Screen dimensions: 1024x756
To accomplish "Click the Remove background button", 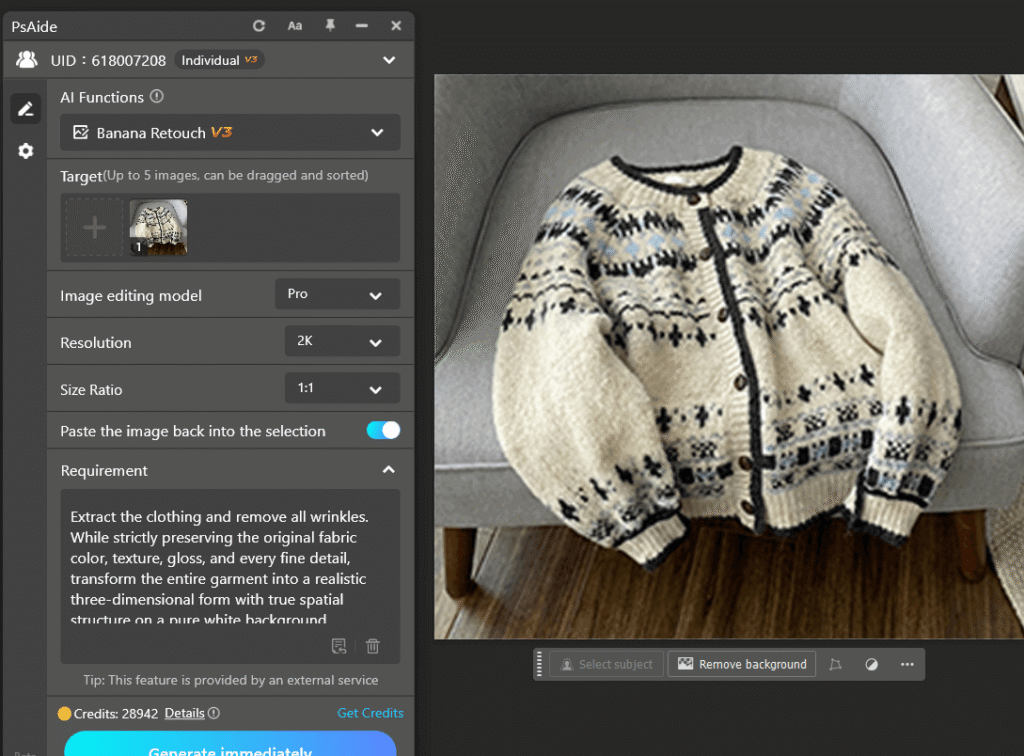I will 742,664.
